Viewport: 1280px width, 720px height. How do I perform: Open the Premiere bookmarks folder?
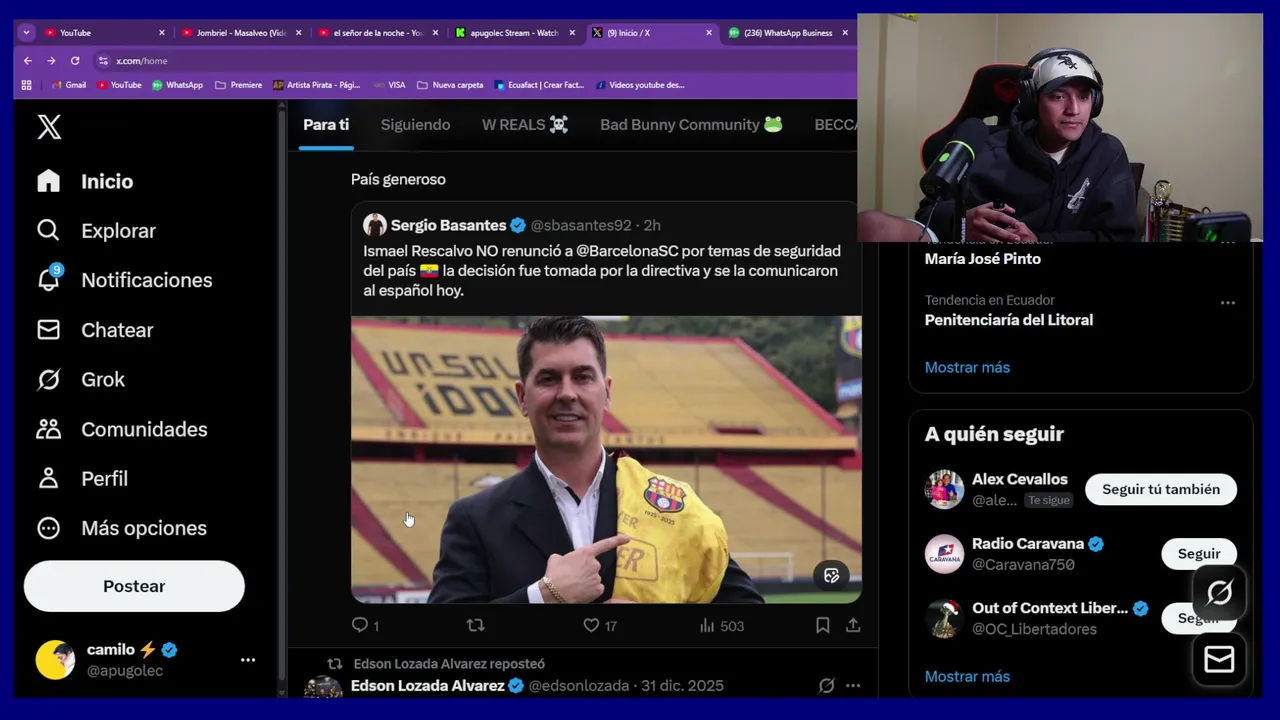coord(238,85)
